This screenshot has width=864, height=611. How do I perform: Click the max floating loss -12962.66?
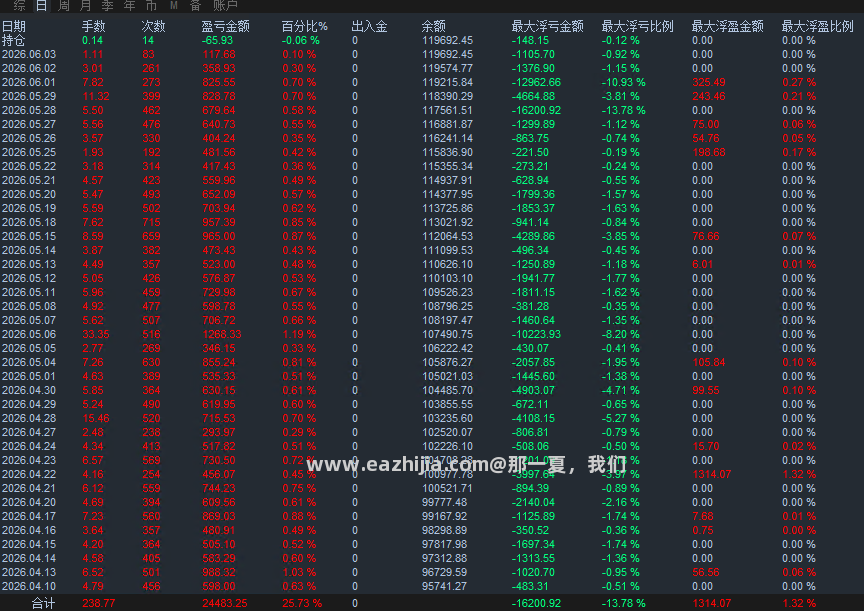pyautogui.click(x=536, y=82)
